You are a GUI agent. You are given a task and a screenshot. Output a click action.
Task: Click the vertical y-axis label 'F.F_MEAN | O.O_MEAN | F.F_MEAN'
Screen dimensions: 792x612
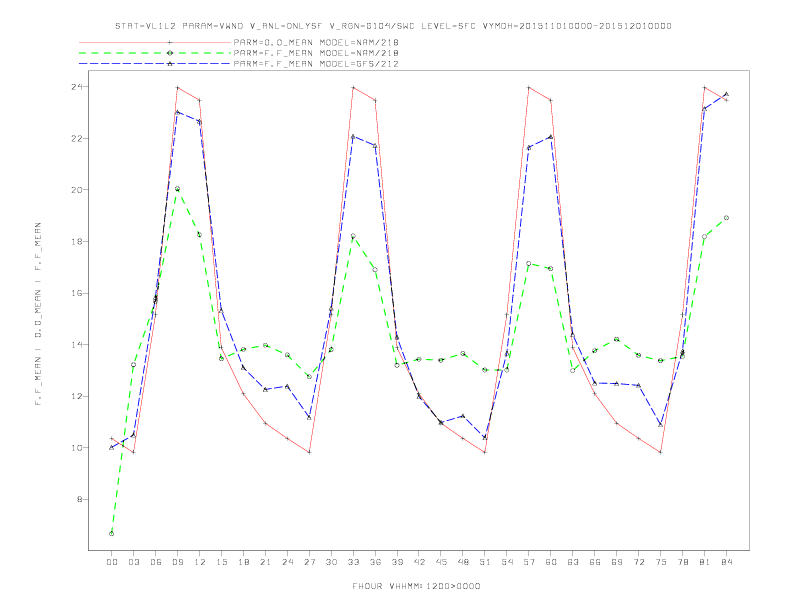(38, 314)
